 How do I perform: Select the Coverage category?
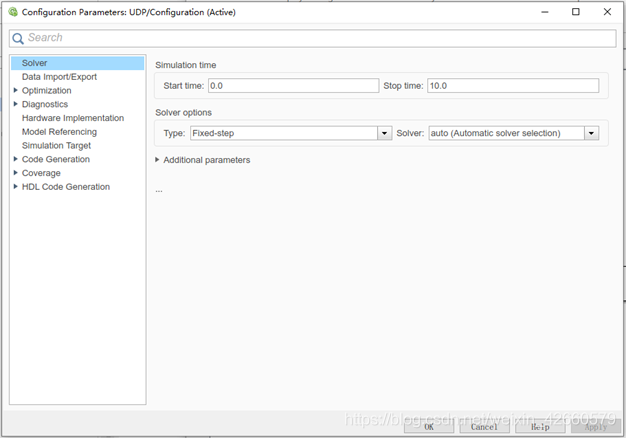(41, 173)
